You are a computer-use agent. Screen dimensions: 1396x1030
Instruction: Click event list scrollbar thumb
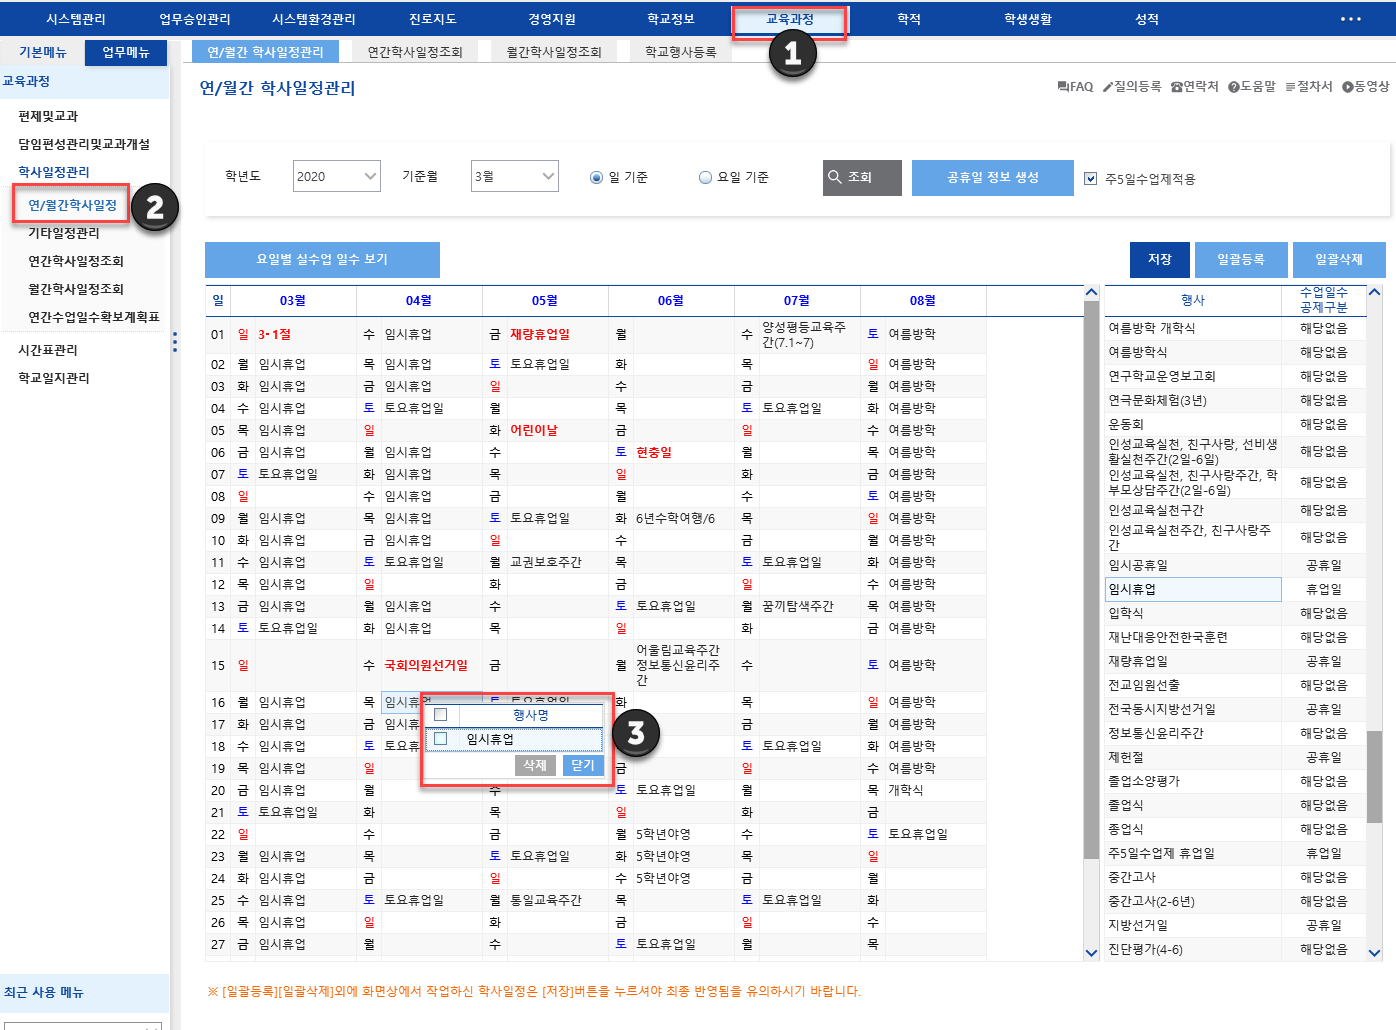(1374, 777)
